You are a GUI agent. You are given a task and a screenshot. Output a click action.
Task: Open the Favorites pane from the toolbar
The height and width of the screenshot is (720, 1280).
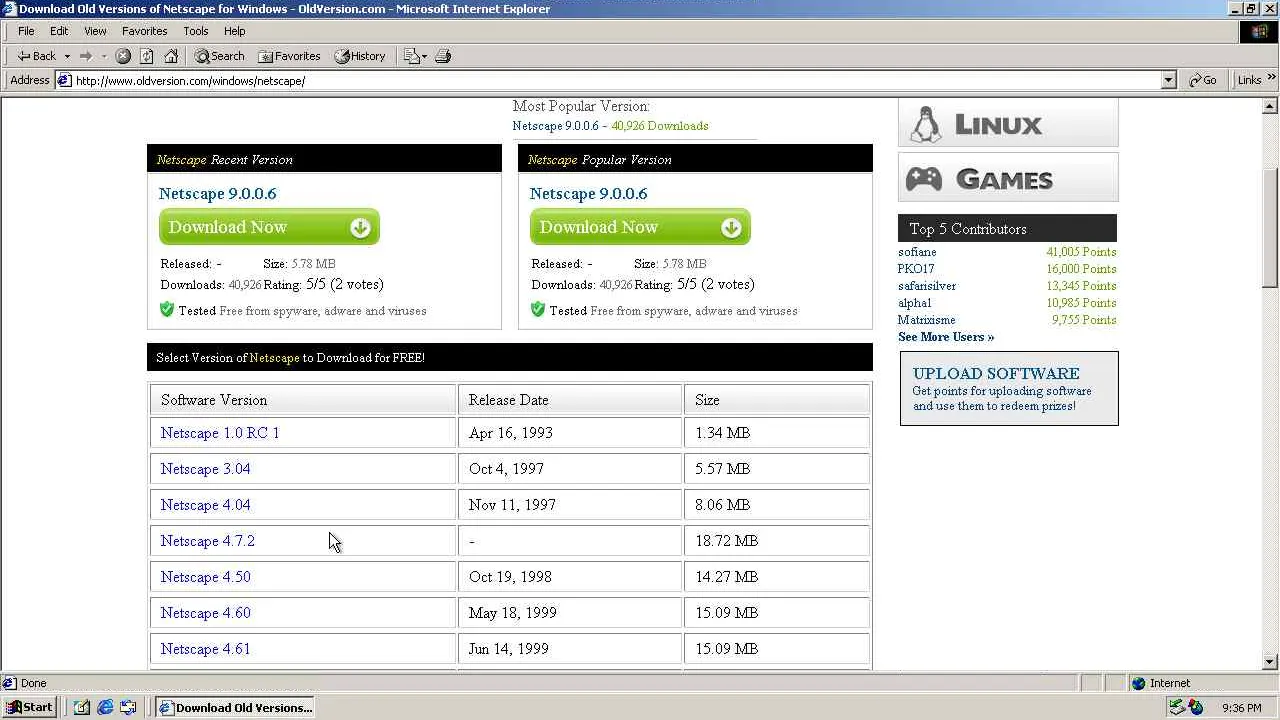289,56
